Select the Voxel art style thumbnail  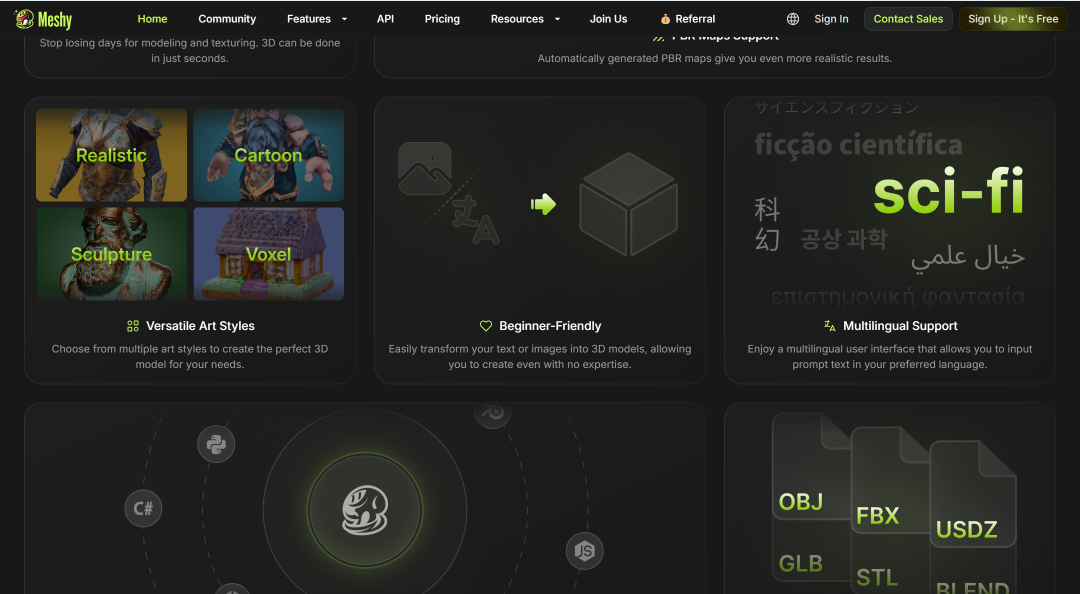pyautogui.click(x=269, y=254)
